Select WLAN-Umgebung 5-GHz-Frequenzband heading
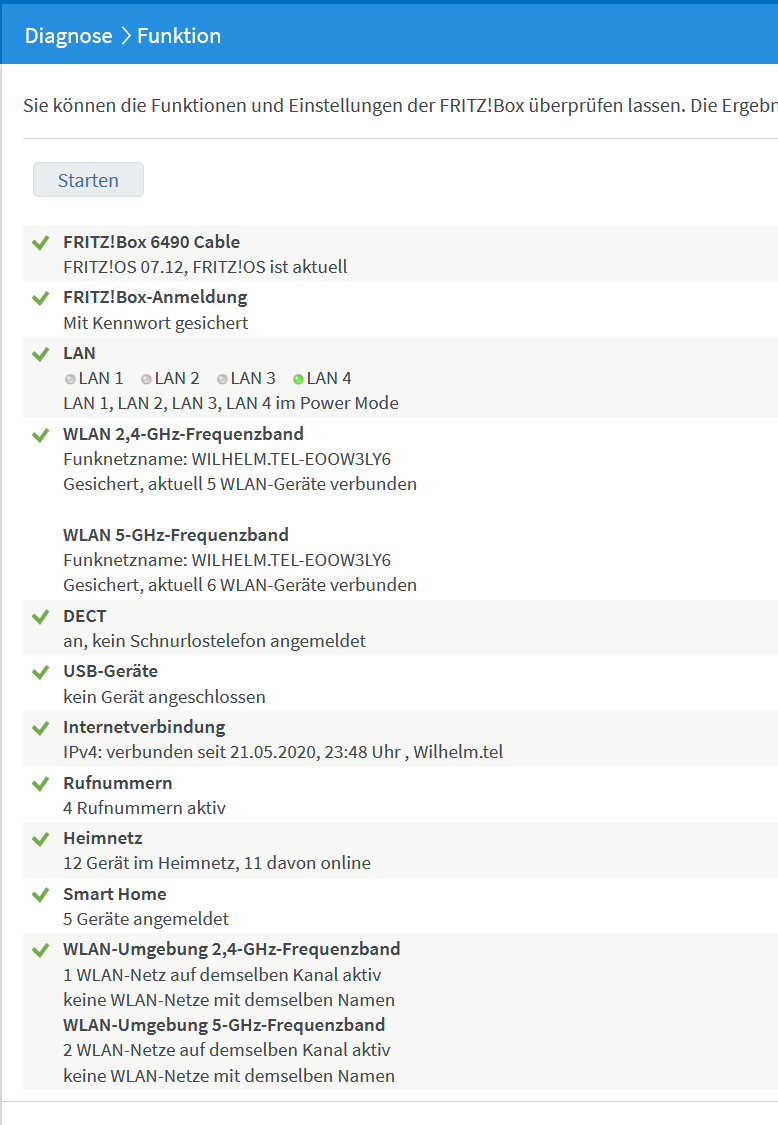 pyautogui.click(x=224, y=1025)
